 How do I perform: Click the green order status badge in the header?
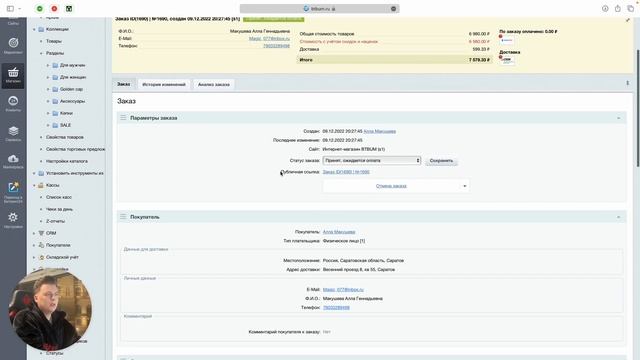tap(273, 19)
